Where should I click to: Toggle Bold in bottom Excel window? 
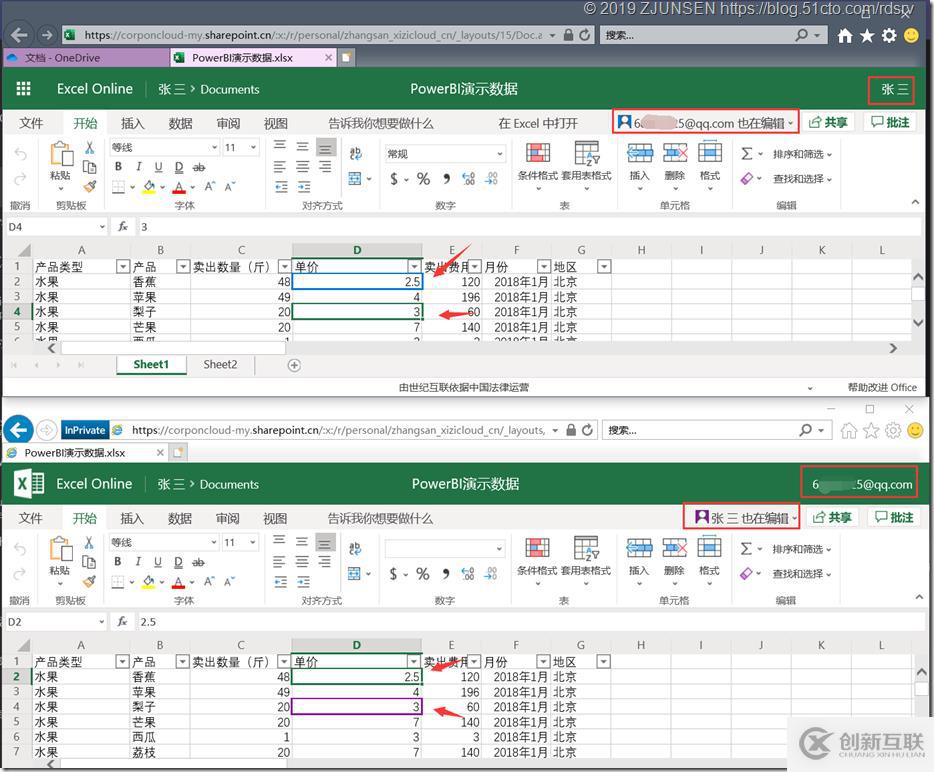pos(118,562)
